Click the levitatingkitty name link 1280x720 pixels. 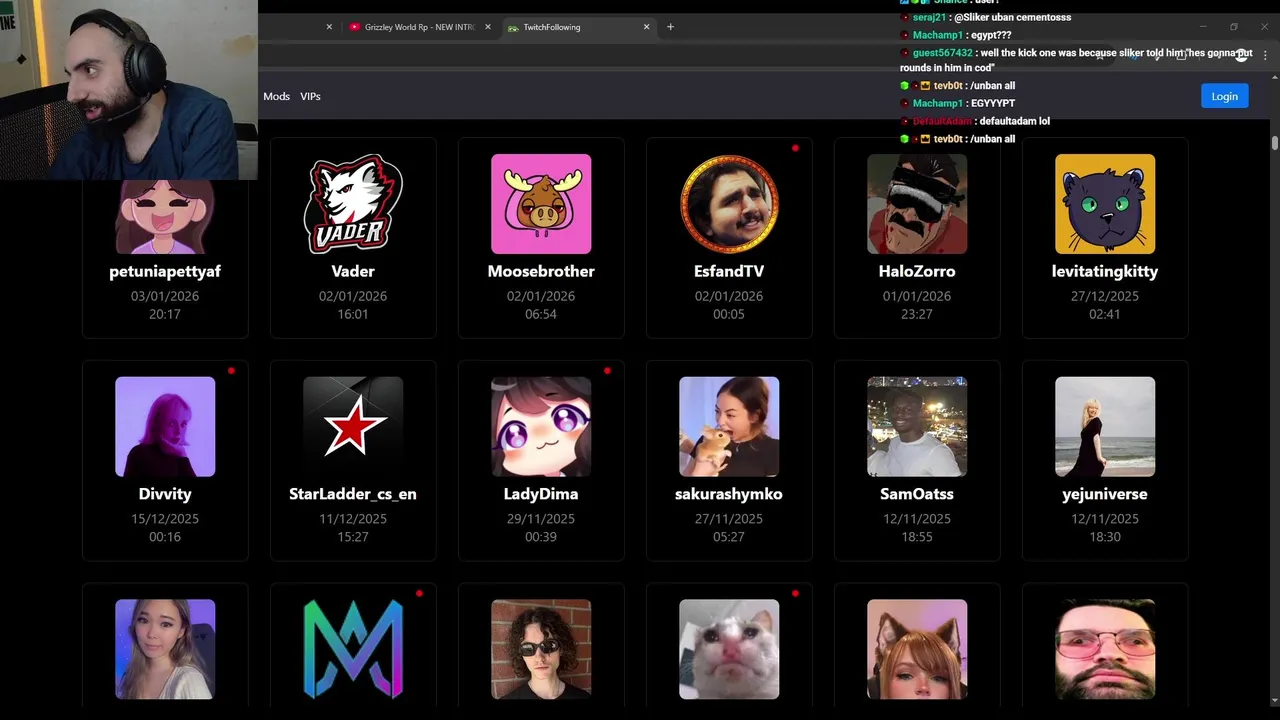click(x=1105, y=271)
